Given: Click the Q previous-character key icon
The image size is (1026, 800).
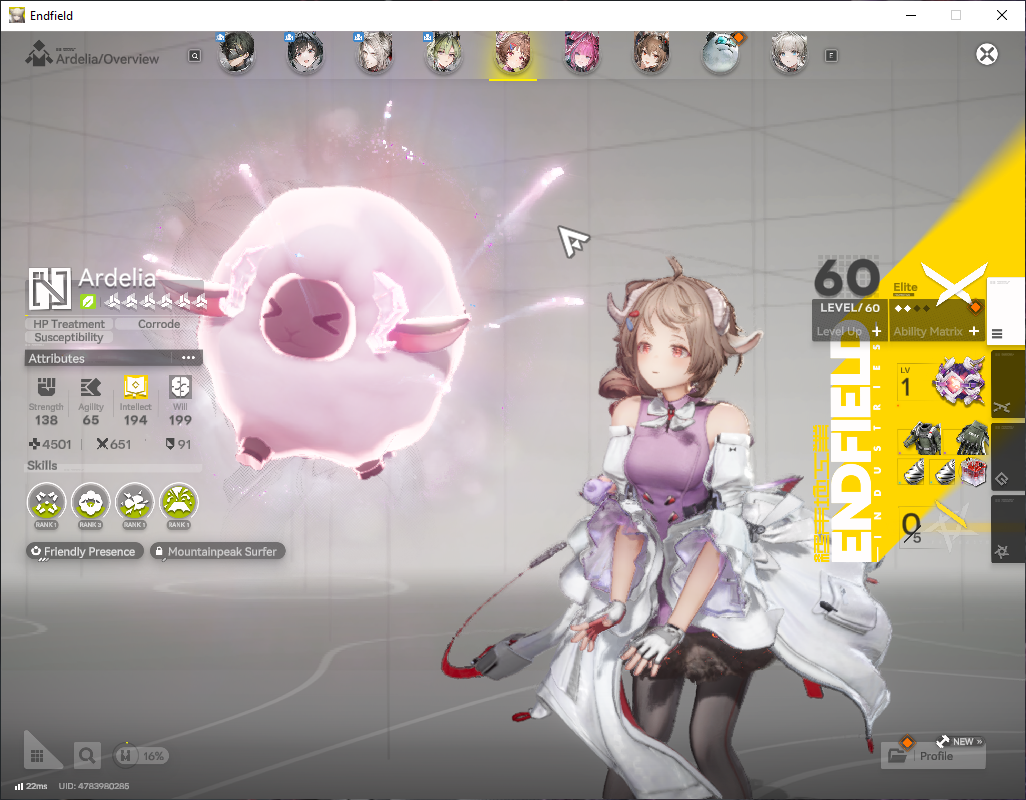Looking at the screenshot, I should (x=194, y=56).
